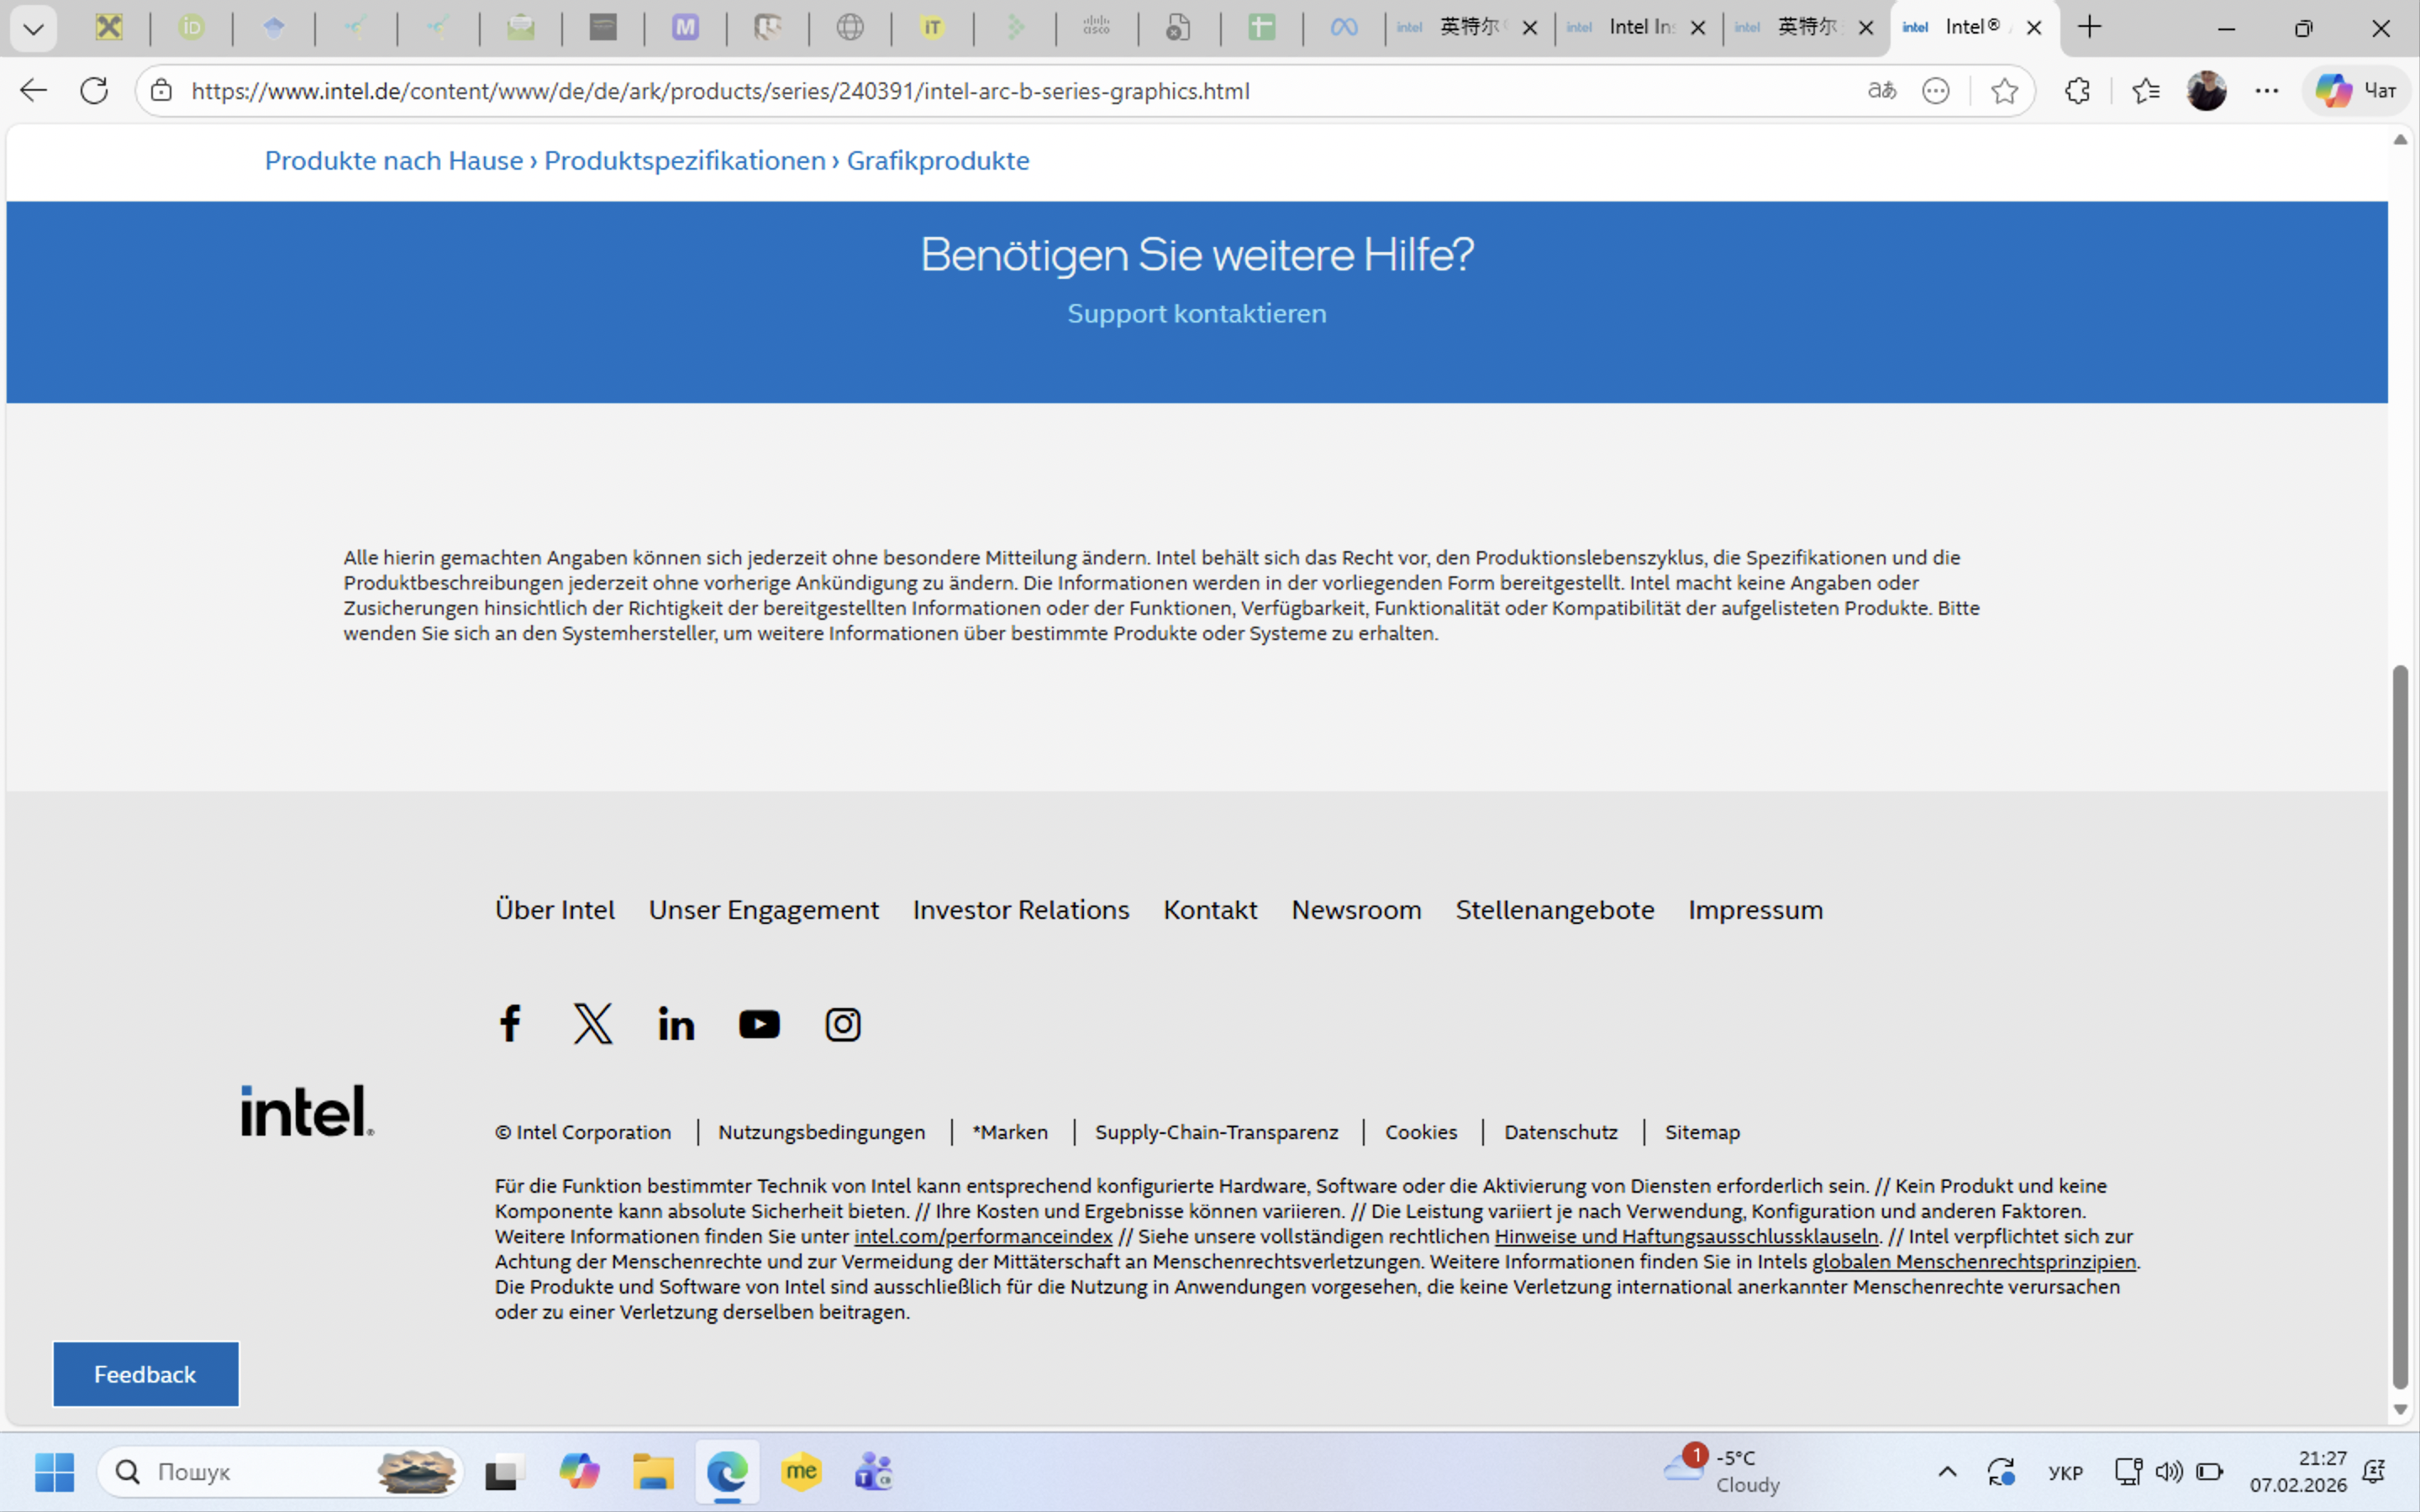Viewport: 2420px width, 1512px height.
Task: Click the translate page icon in address bar
Action: click(1881, 91)
